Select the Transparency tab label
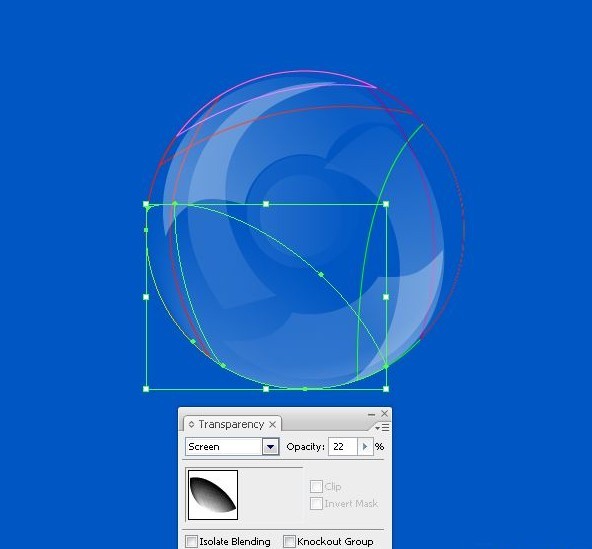The image size is (592, 549). (231, 424)
